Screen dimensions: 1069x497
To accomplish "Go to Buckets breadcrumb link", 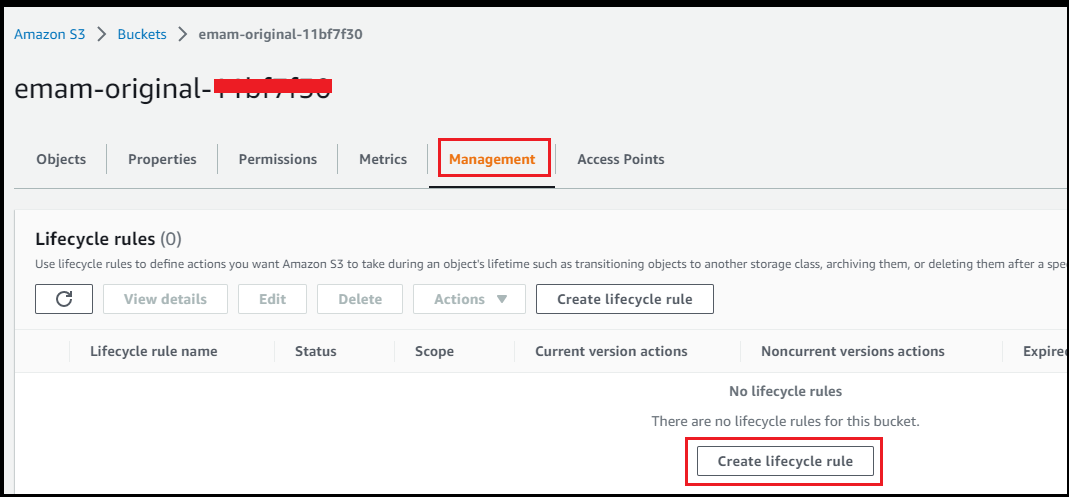I will (x=142, y=34).
